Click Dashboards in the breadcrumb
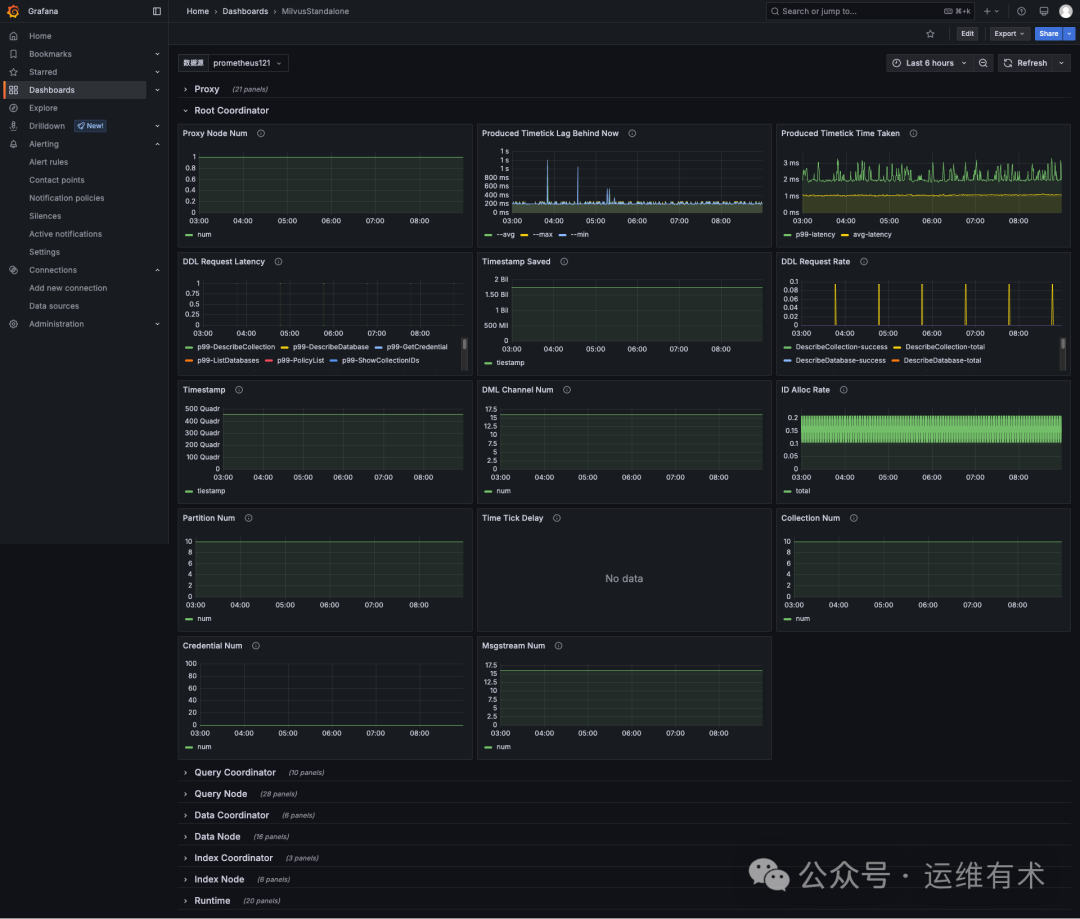Screen dimensions: 1080x919 245,11
